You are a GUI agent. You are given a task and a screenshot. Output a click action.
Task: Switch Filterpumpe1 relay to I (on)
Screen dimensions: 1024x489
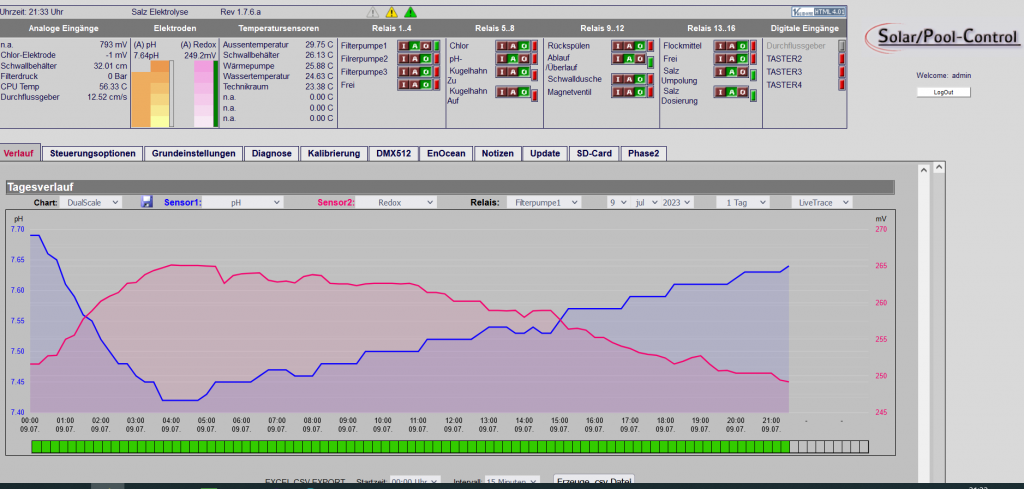point(404,46)
